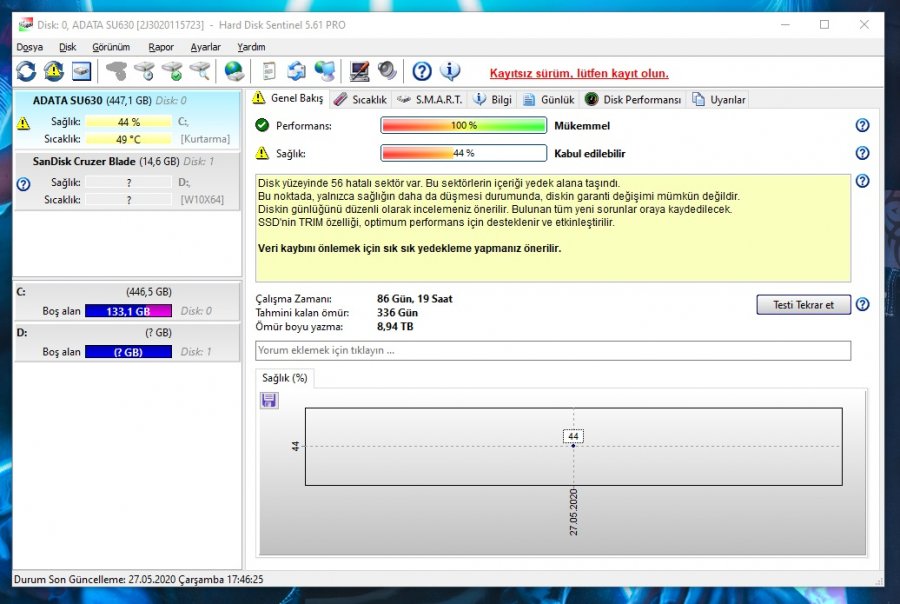Click the Kayıtsız sürüm registration link
Viewport: 900px width, 604px height.
coord(579,73)
